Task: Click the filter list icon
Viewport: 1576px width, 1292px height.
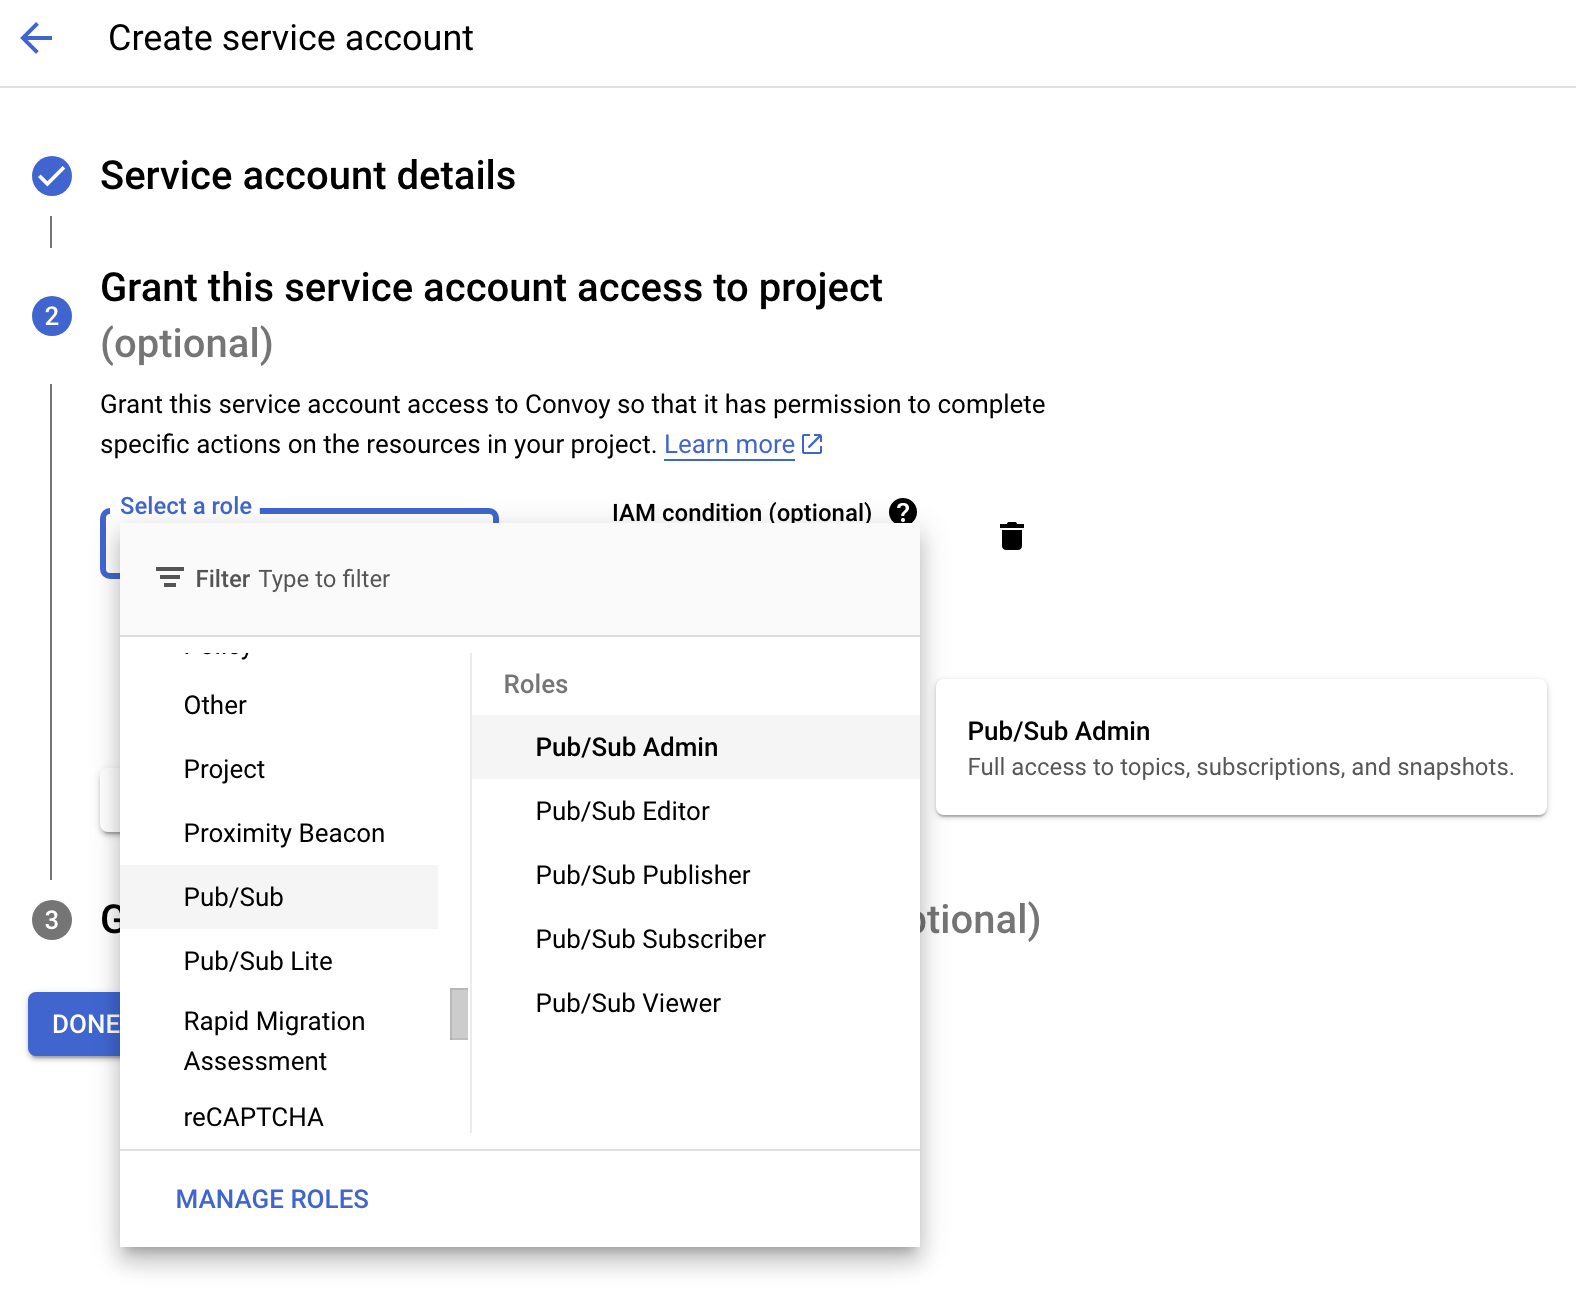Action: (169, 578)
